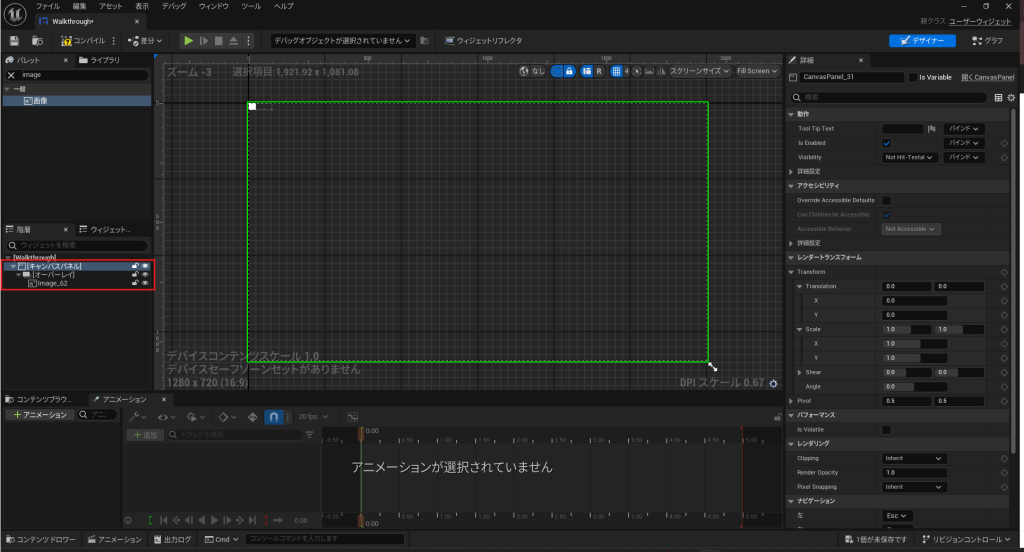Switch to the ライブラリ tab

100,60
